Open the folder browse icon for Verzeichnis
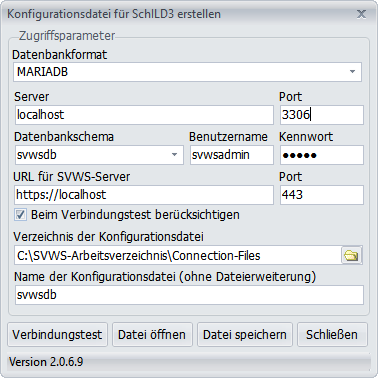The width and height of the screenshot is (378, 378). (351, 256)
